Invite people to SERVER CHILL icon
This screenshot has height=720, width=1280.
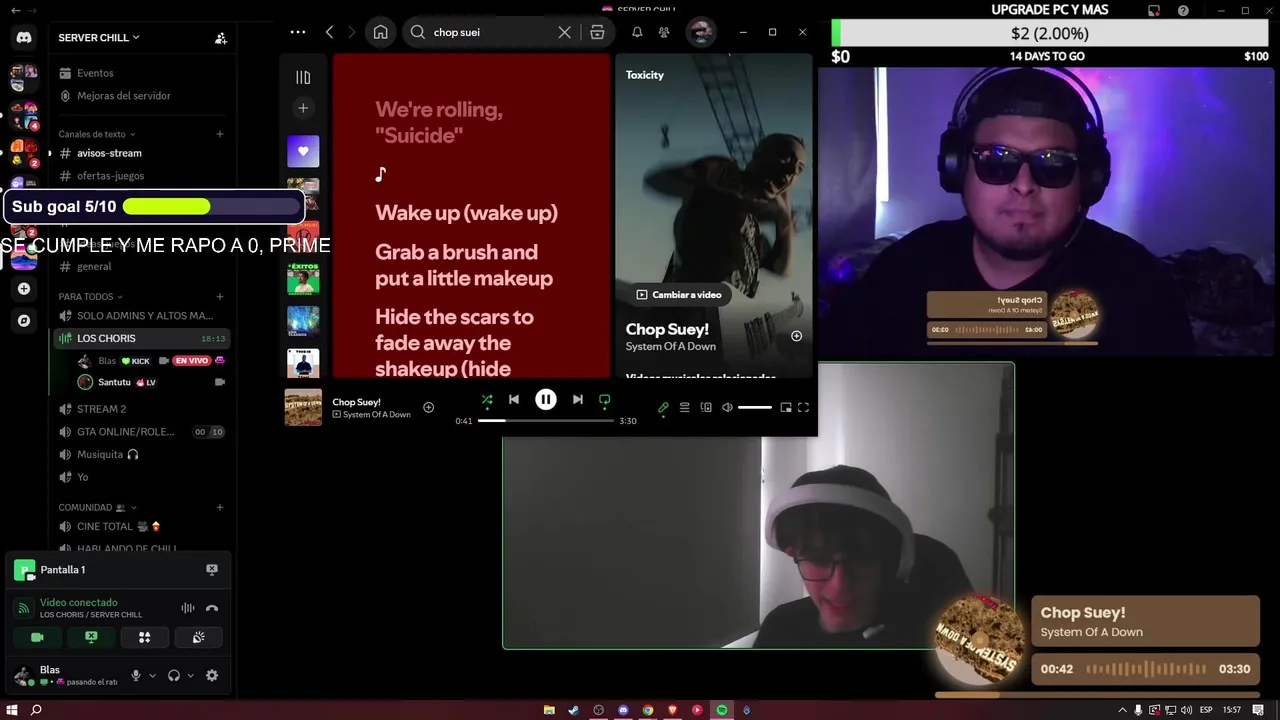pos(221,38)
